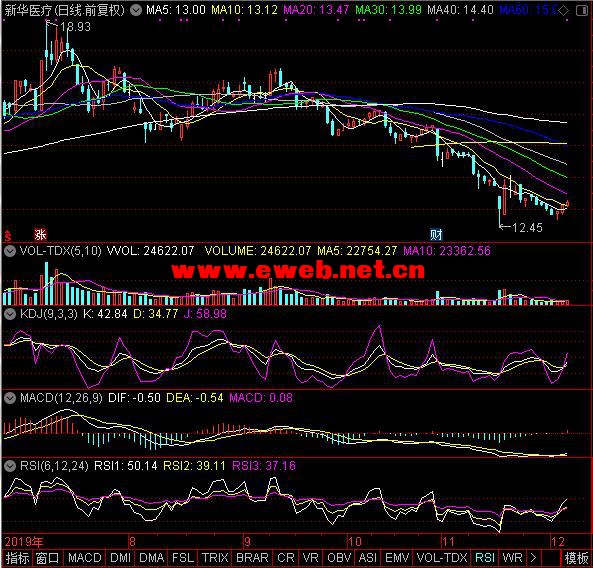Click the MA5: 13.00 label
This screenshot has width=593, height=568.
pyautogui.click(x=175, y=10)
